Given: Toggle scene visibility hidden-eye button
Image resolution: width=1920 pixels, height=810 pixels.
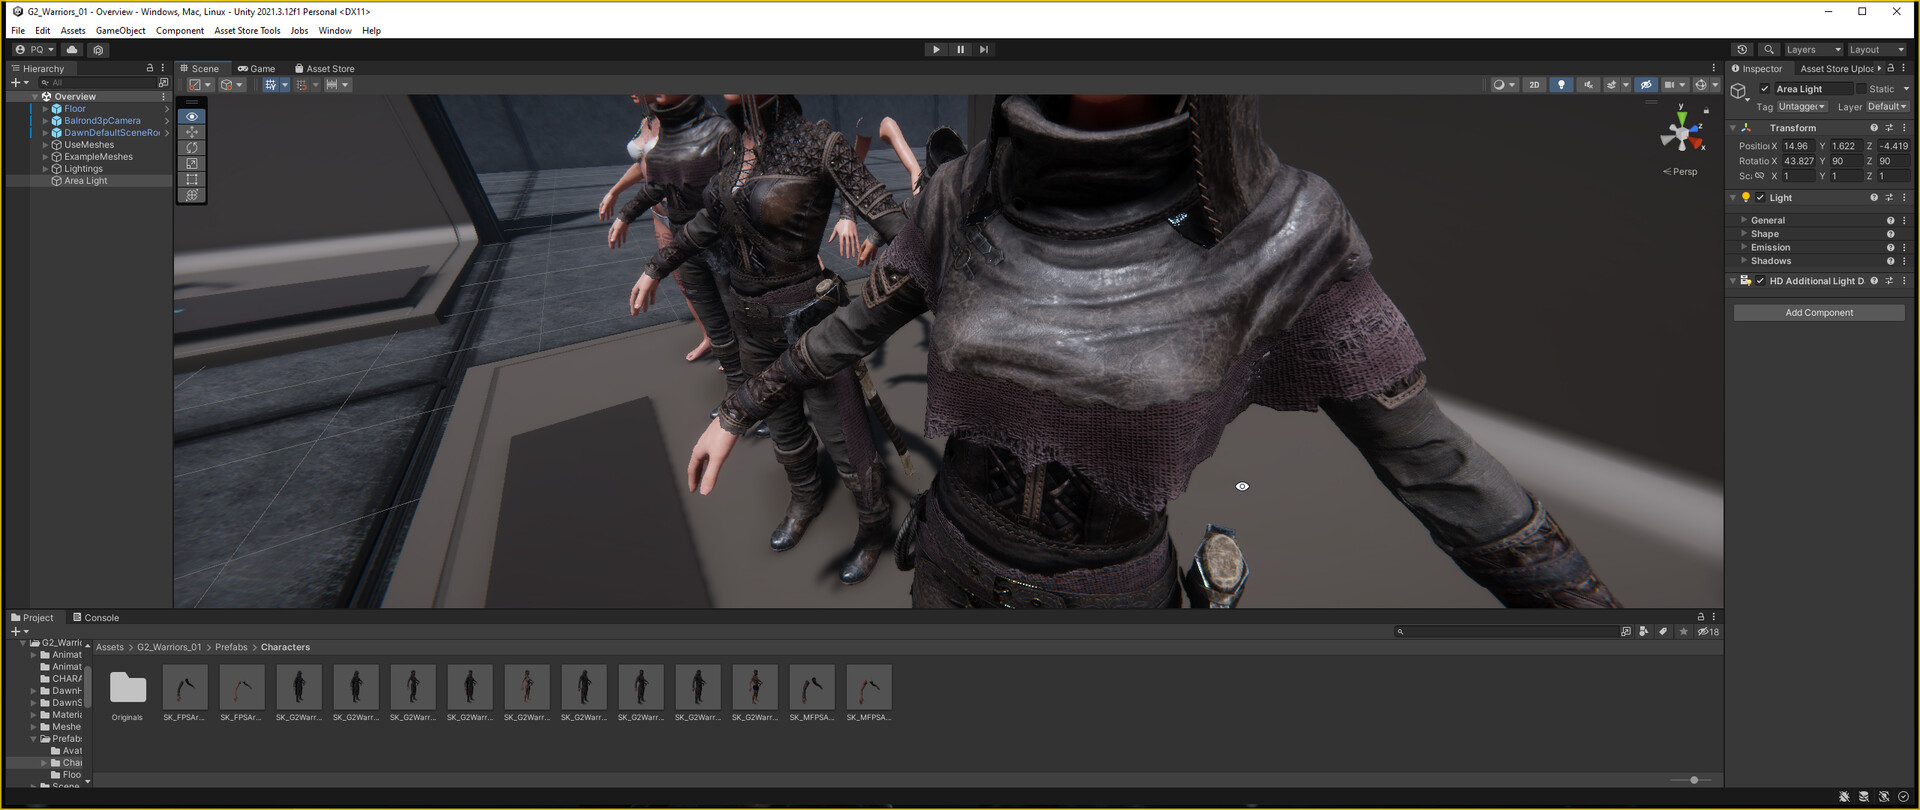Looking at the screenshot, I should (x=1646, y=85).
